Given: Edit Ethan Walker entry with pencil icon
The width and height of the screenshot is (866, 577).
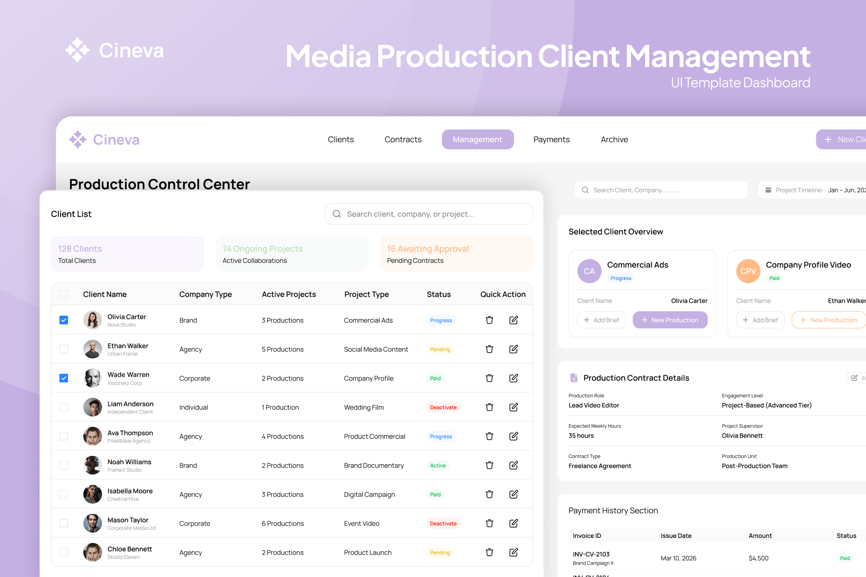Looking at the screenshot, I should tap(513, 349).
